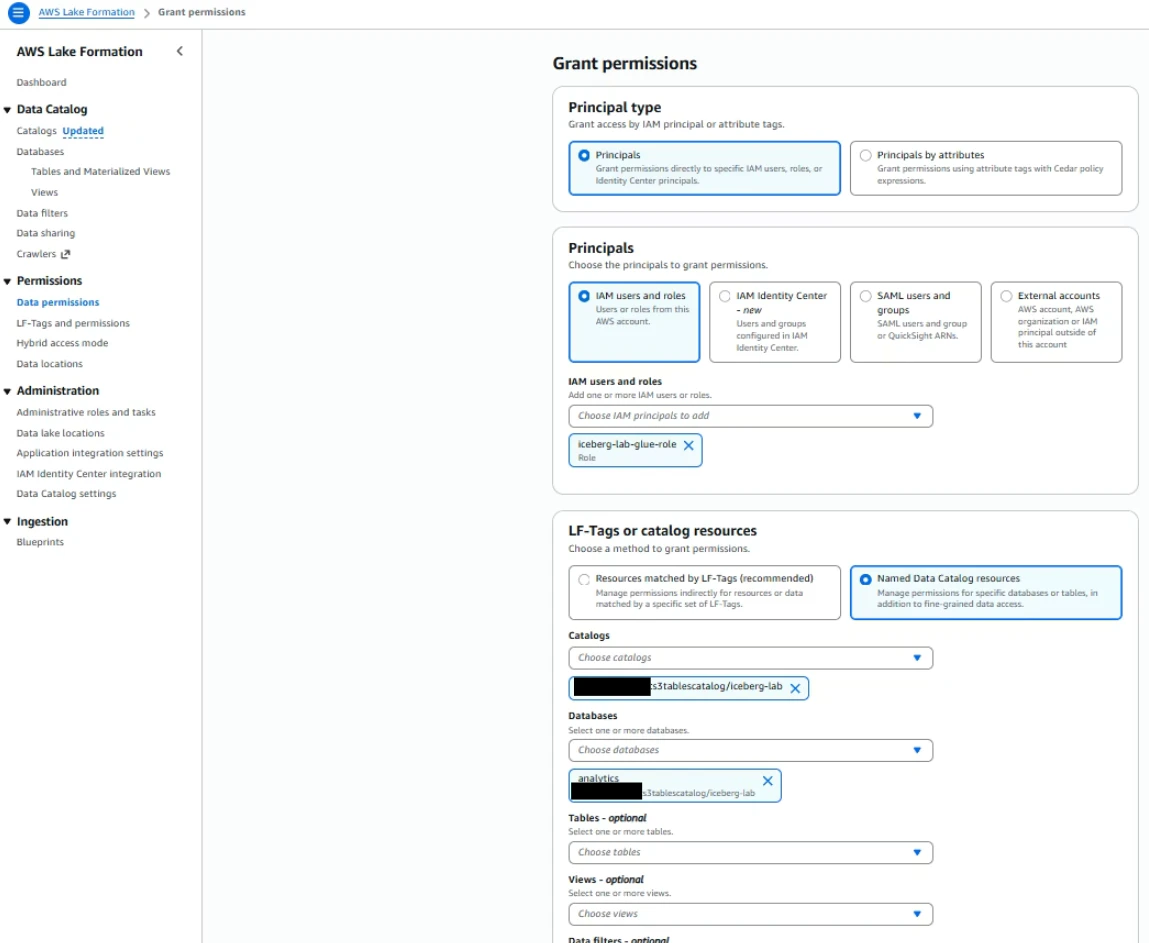1149x943 pixels.
Task: Select IAM Identity Center option
Action: click(775, 322)
